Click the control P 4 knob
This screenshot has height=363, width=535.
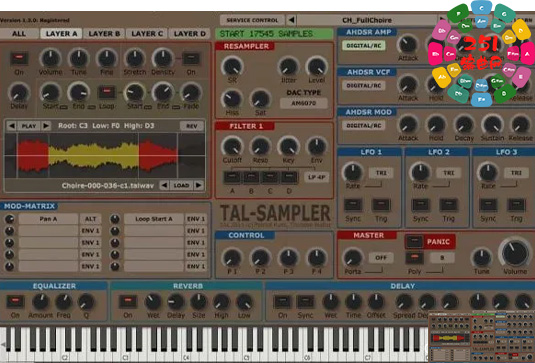[x=317, y=258]
